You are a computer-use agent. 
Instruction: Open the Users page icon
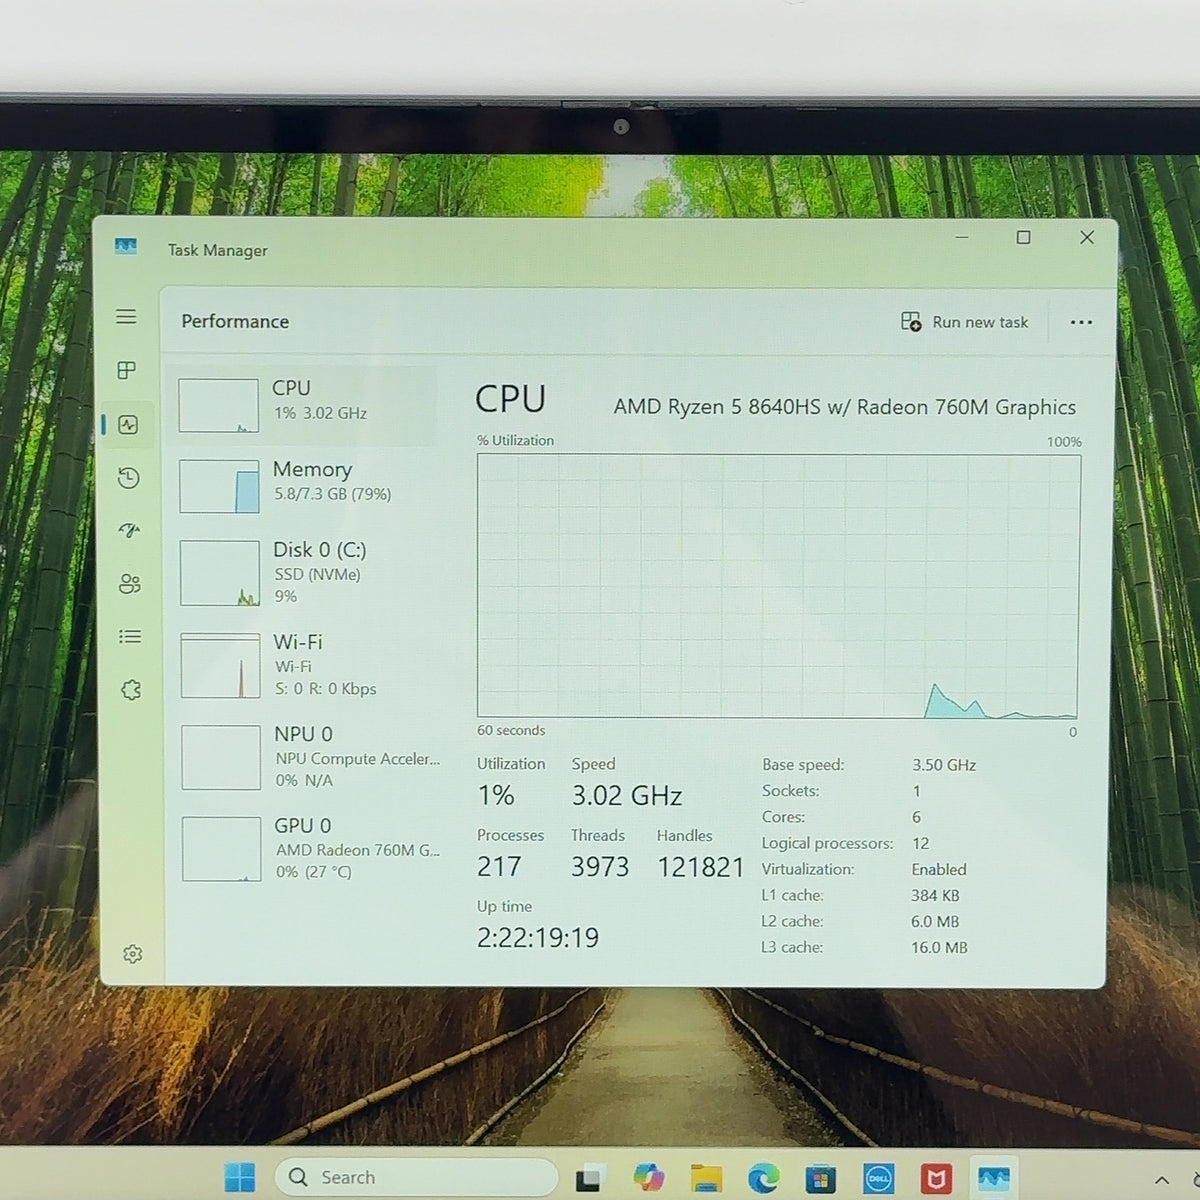click(130, 584)
